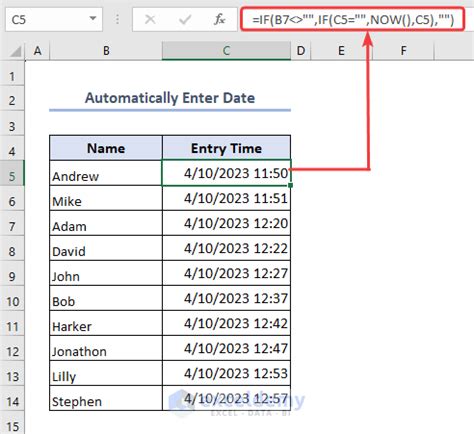This screenshot has height=434, width=474.
Task: Click the formula bar resize dots handle
Action: coord(117,20)
